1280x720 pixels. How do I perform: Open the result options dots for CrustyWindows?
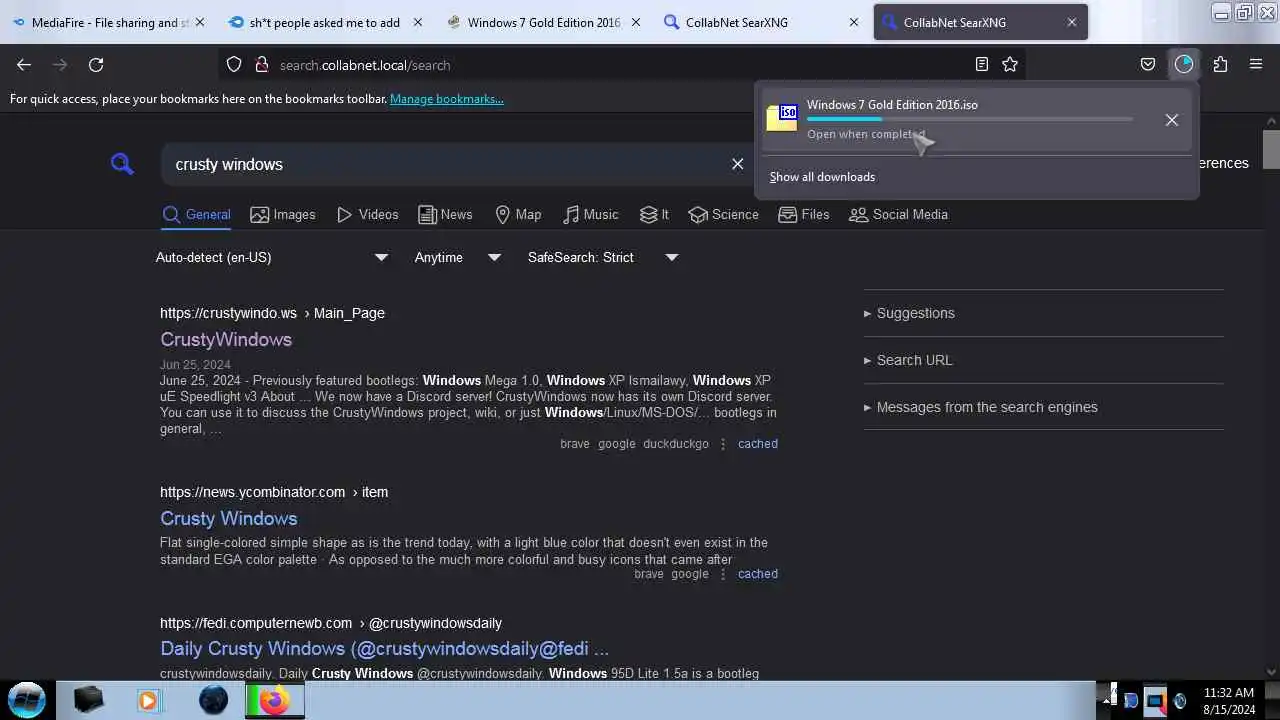(723, 444)
